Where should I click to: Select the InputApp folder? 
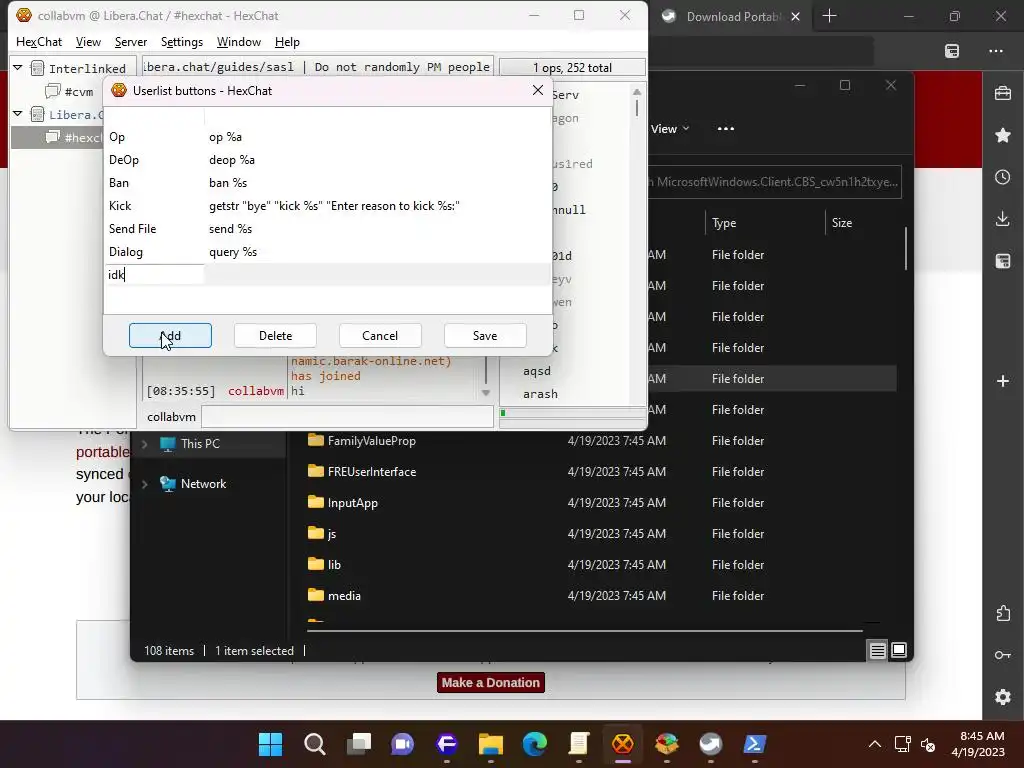click(x=353, y=503)
